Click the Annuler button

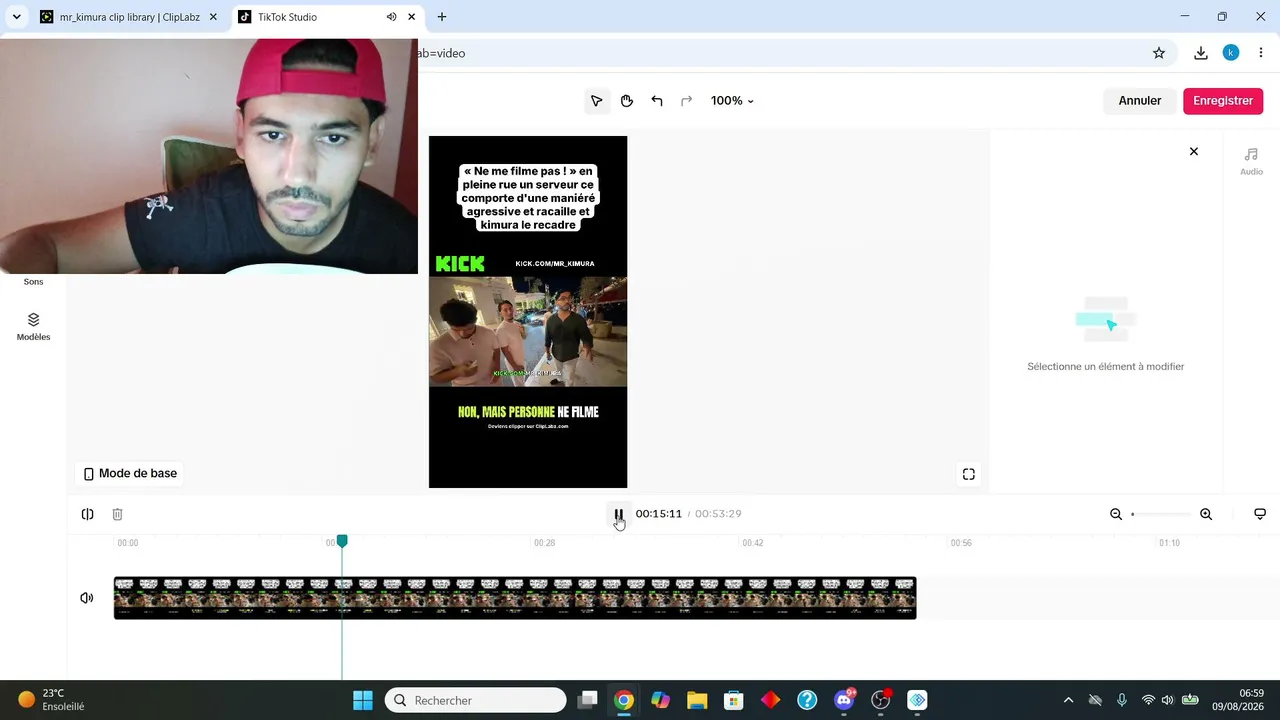(x=1140, y=101)
